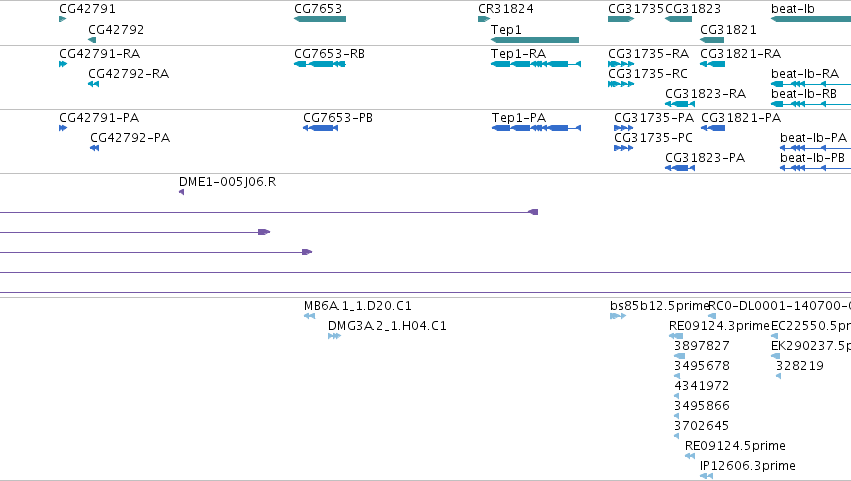The height and width of the screenshot is (481, 851).
Task: Click the CG31735-PA protein label
Action: pyautogui.click(x=654, y=117)
